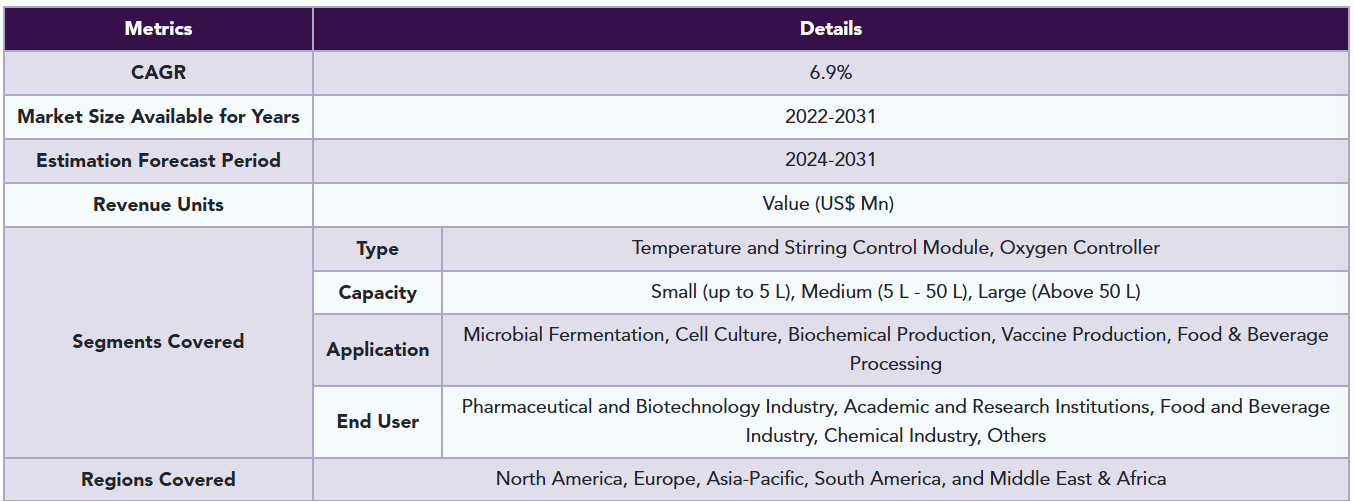
Task: Click the 6.9% CAGR value
Action: (x=830, y=73)
